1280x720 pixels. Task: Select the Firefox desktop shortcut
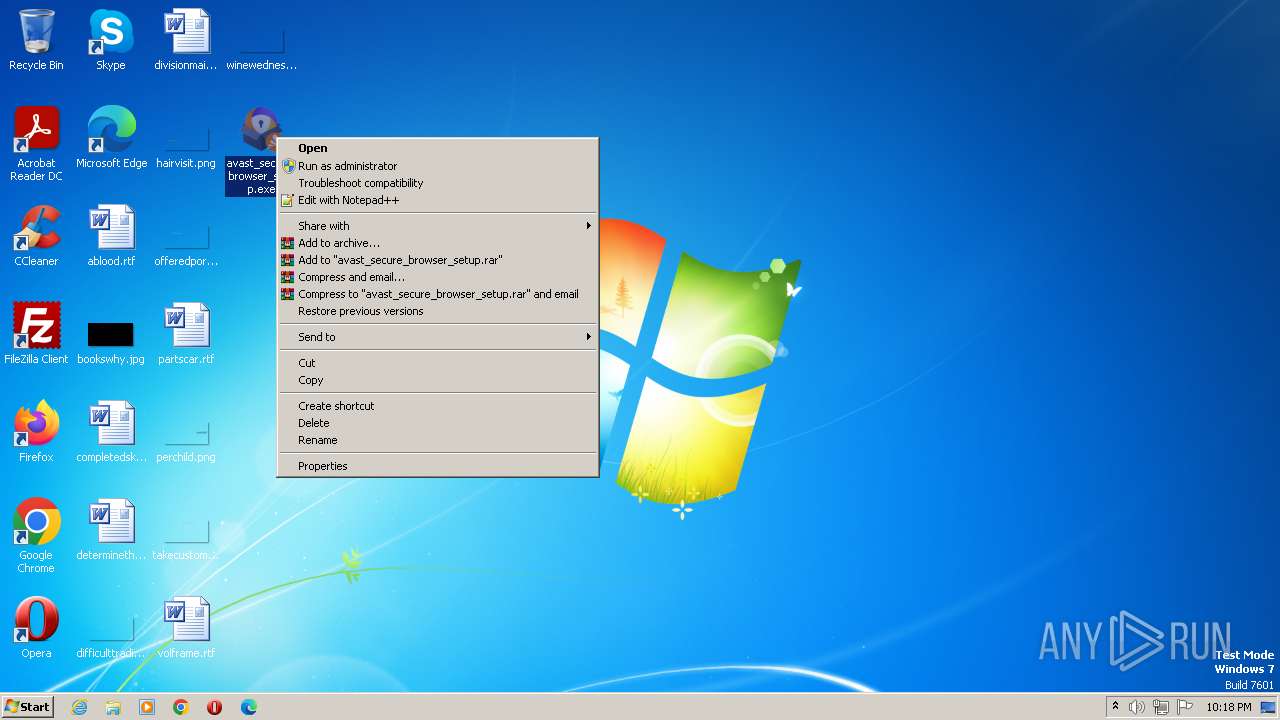tap(36, 432)
